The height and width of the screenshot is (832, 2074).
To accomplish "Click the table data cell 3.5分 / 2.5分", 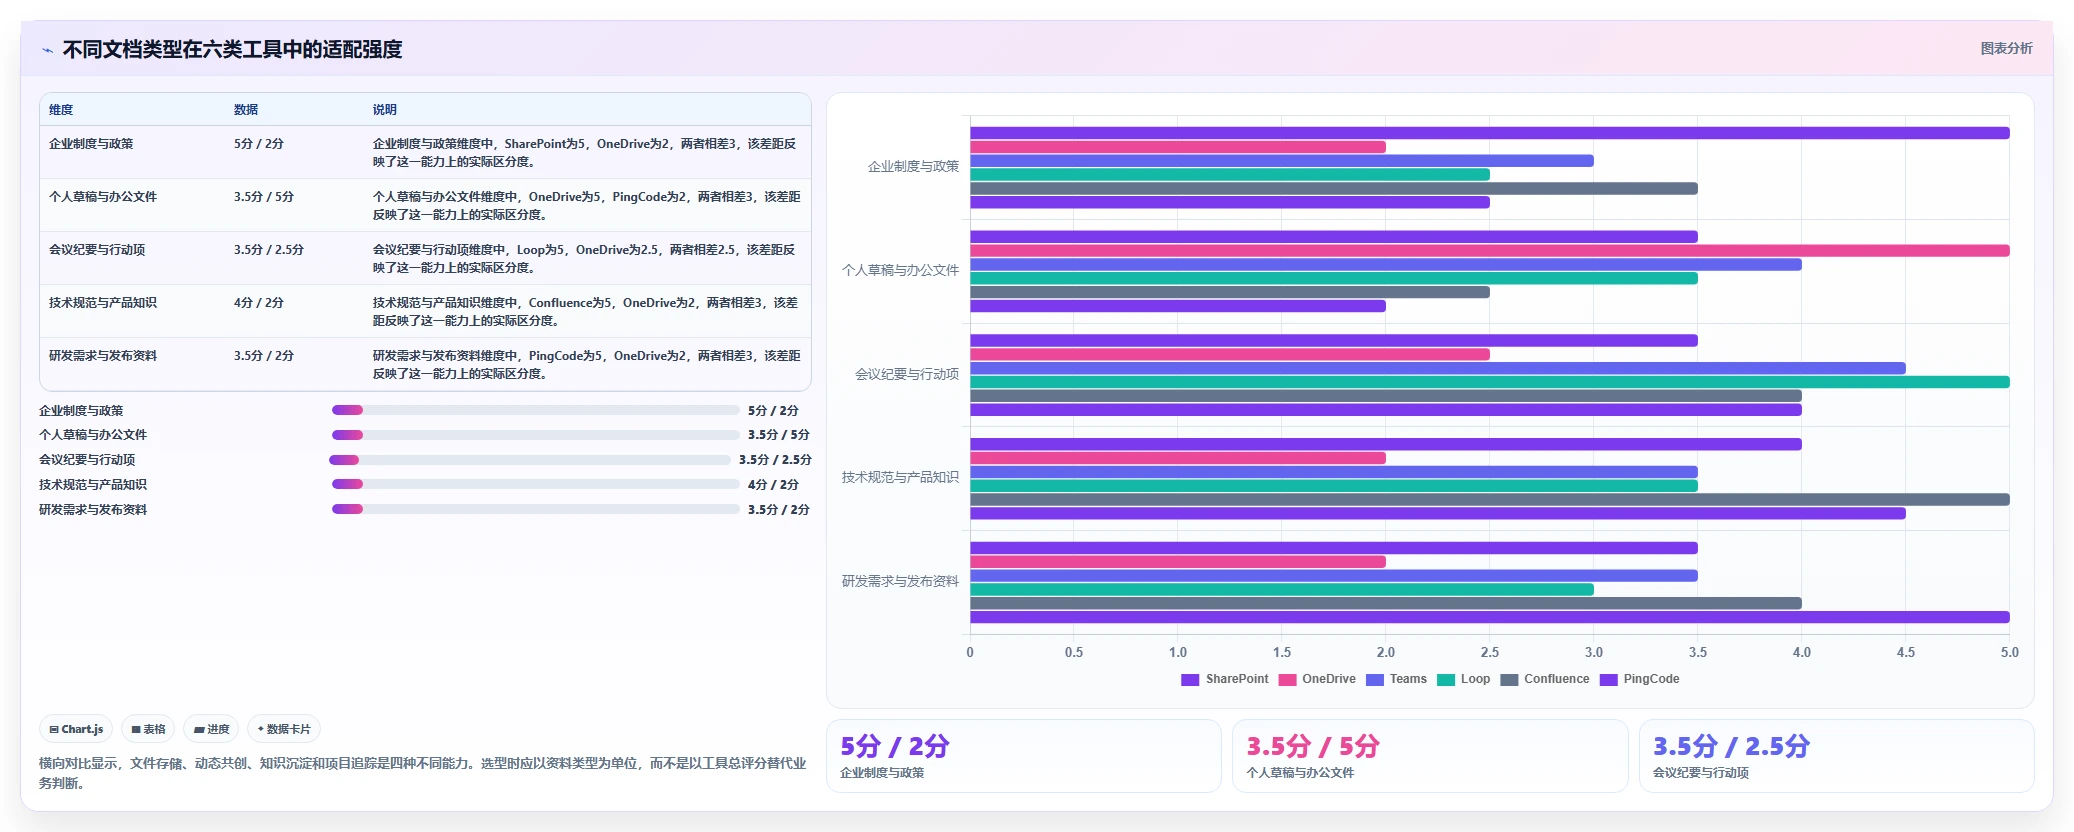I will (x=269, y=250).
